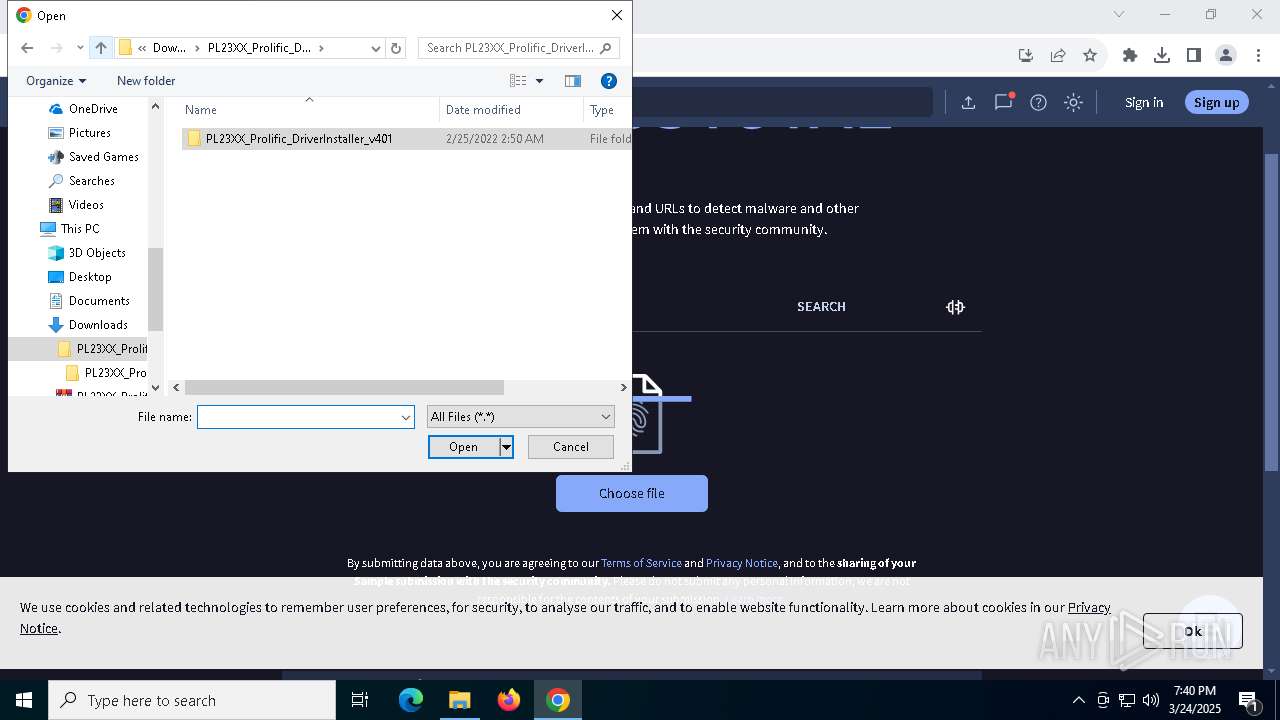Click the search PL23XX folder field
This screenshot has height=720, width=1280.
point(519,48)
